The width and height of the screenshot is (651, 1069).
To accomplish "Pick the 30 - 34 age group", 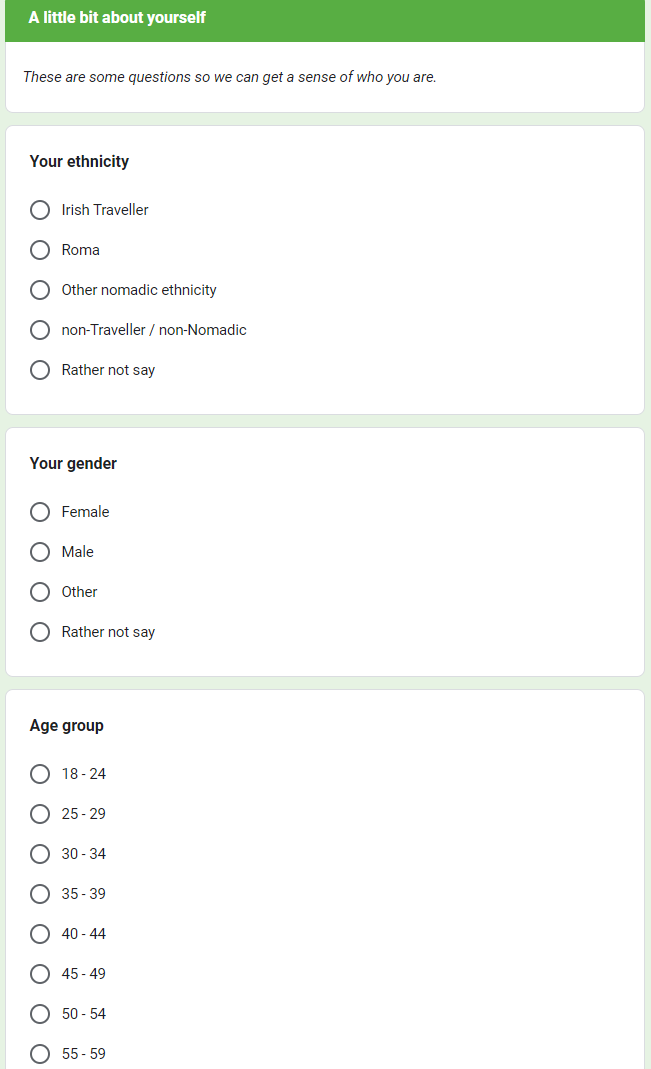I will [x=40, y=854].
